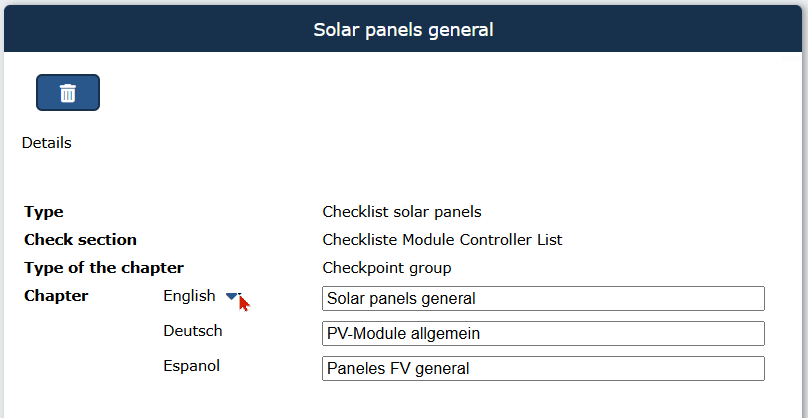Click the 'English' language label

(x=189, y=296)
